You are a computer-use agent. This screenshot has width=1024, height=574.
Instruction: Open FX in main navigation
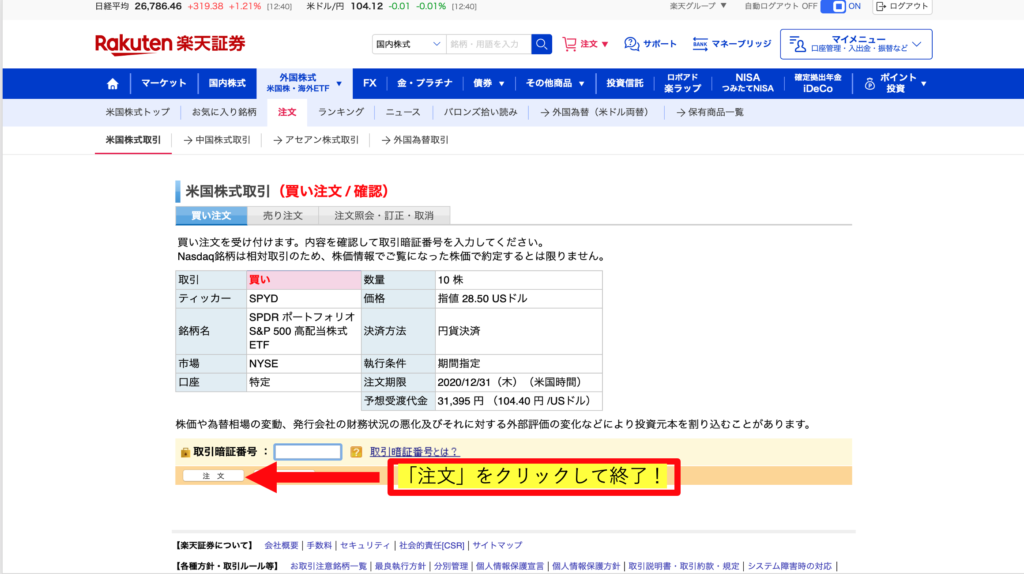pos(370,83)
